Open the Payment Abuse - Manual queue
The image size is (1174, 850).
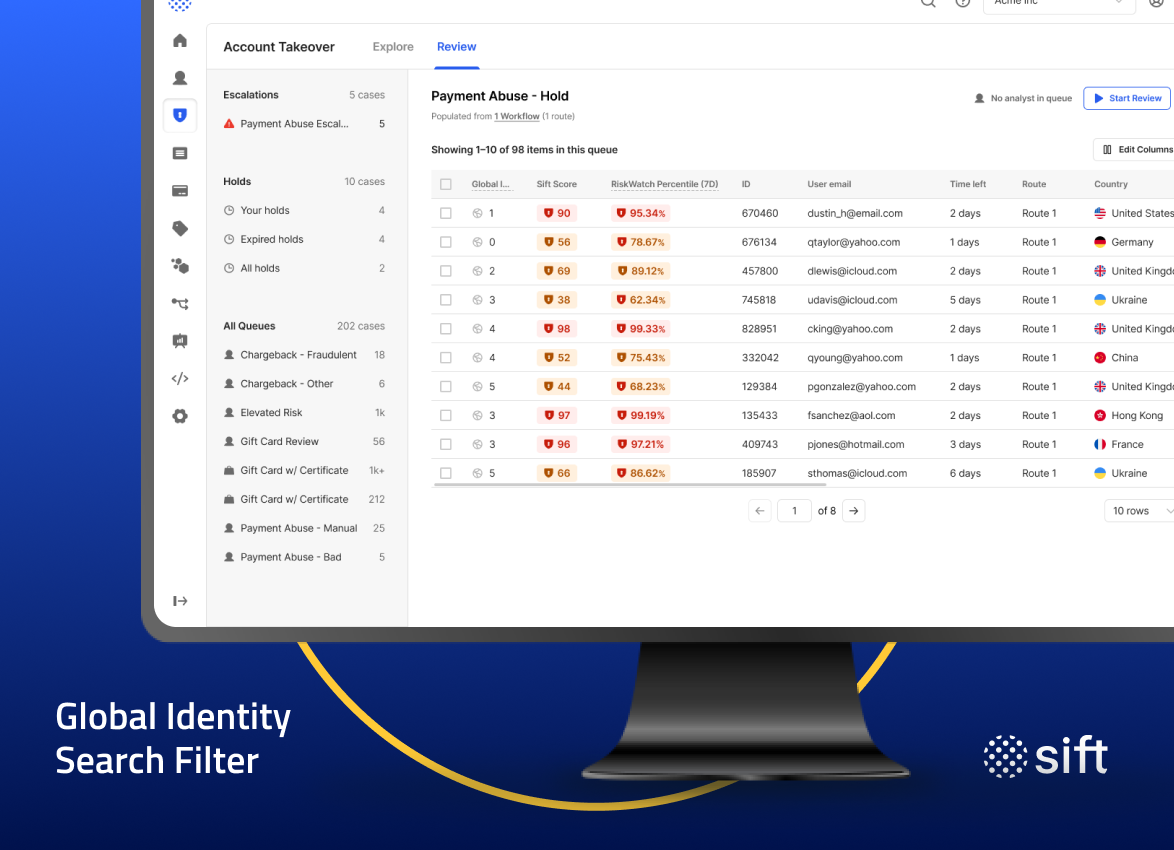pyautogui.click(x=304, y=528)
